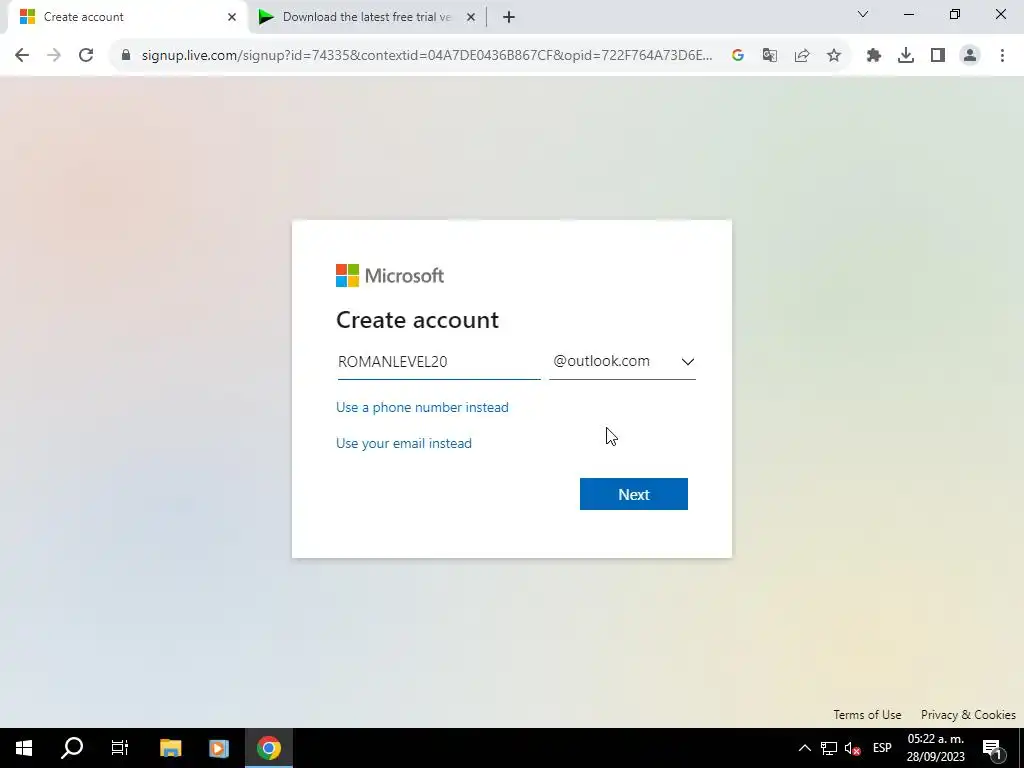Open File Explorer from the taskbar

tap(170, 748)
